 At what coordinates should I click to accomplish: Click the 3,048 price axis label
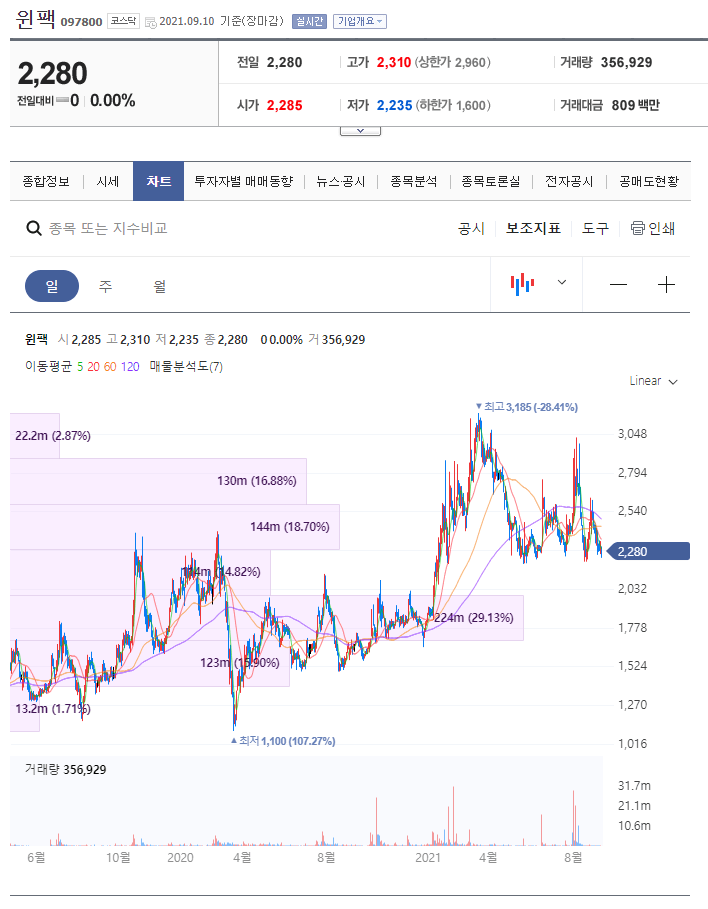pyautogui.click(x=633, y=434)
